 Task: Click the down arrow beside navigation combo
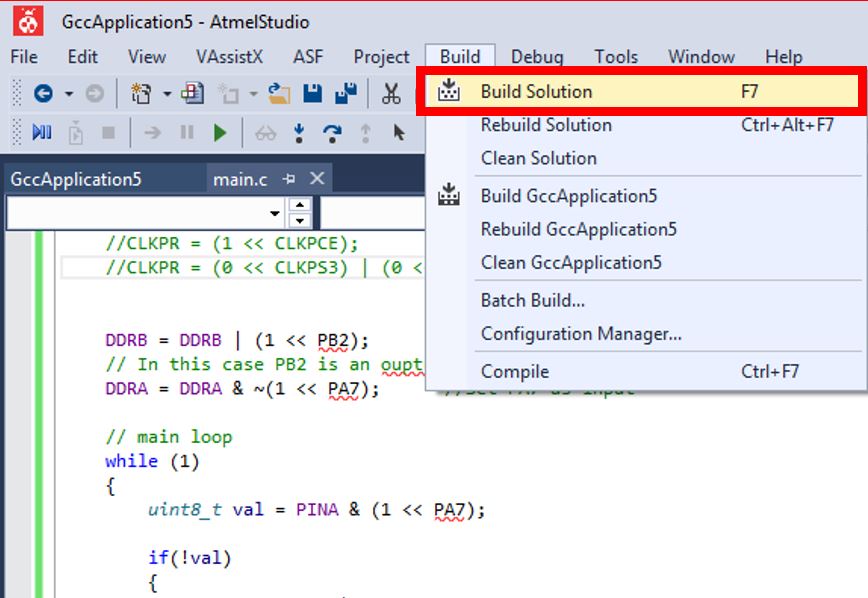(x=299, y=220)
